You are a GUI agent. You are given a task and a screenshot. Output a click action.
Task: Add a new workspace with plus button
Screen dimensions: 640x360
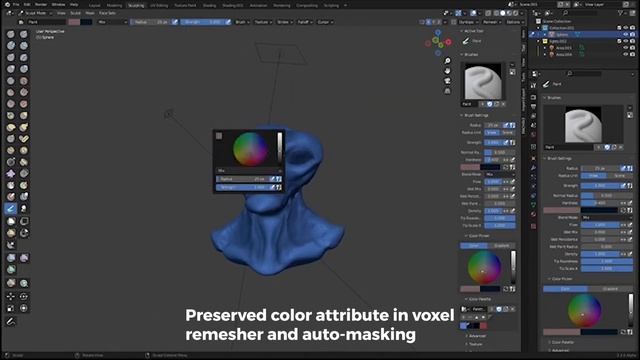tap(345, 5)
